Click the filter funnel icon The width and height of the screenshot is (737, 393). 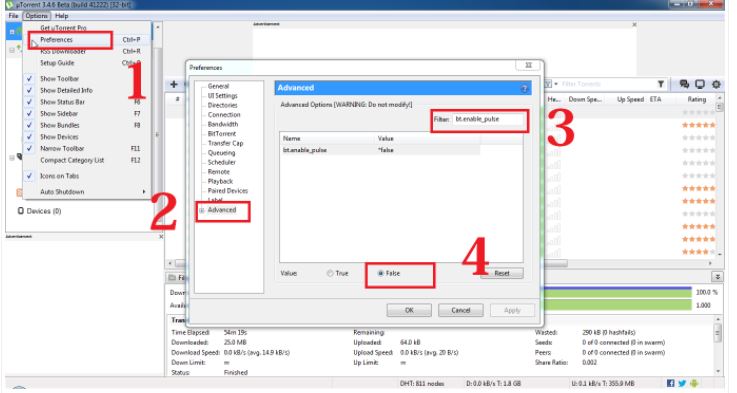coord(660,84)
